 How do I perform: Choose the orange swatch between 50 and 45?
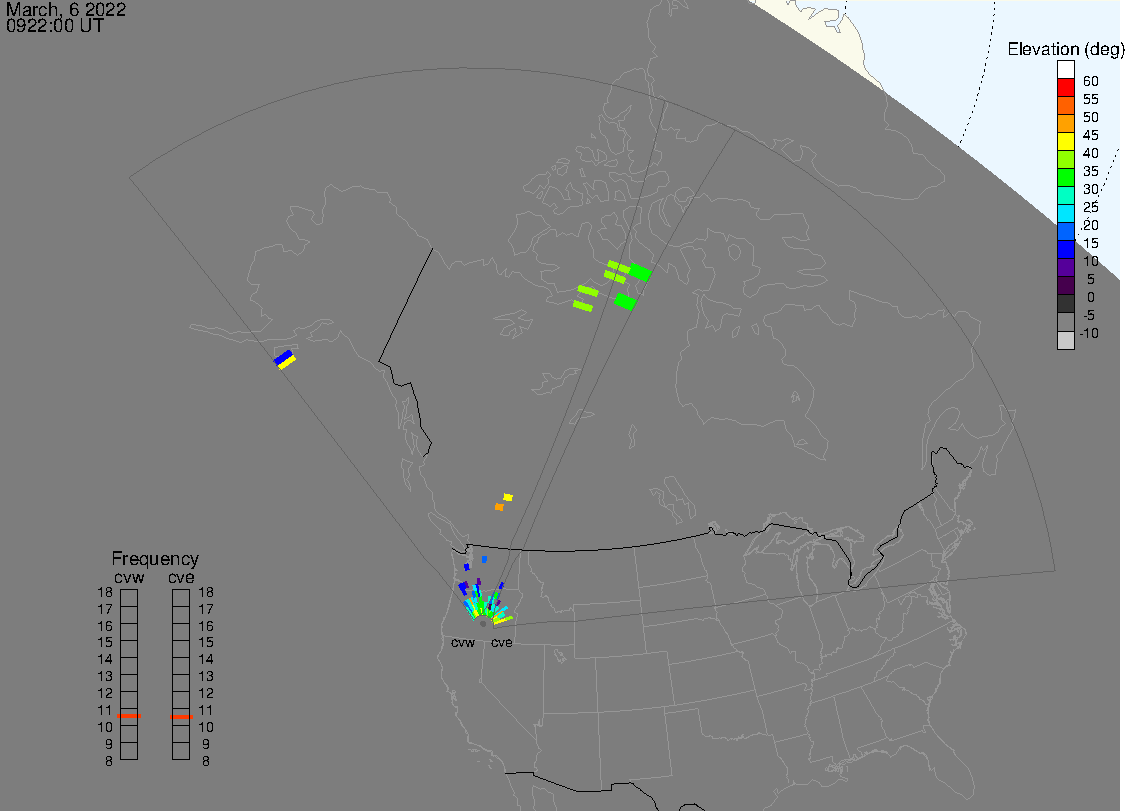pos(1065,123)
